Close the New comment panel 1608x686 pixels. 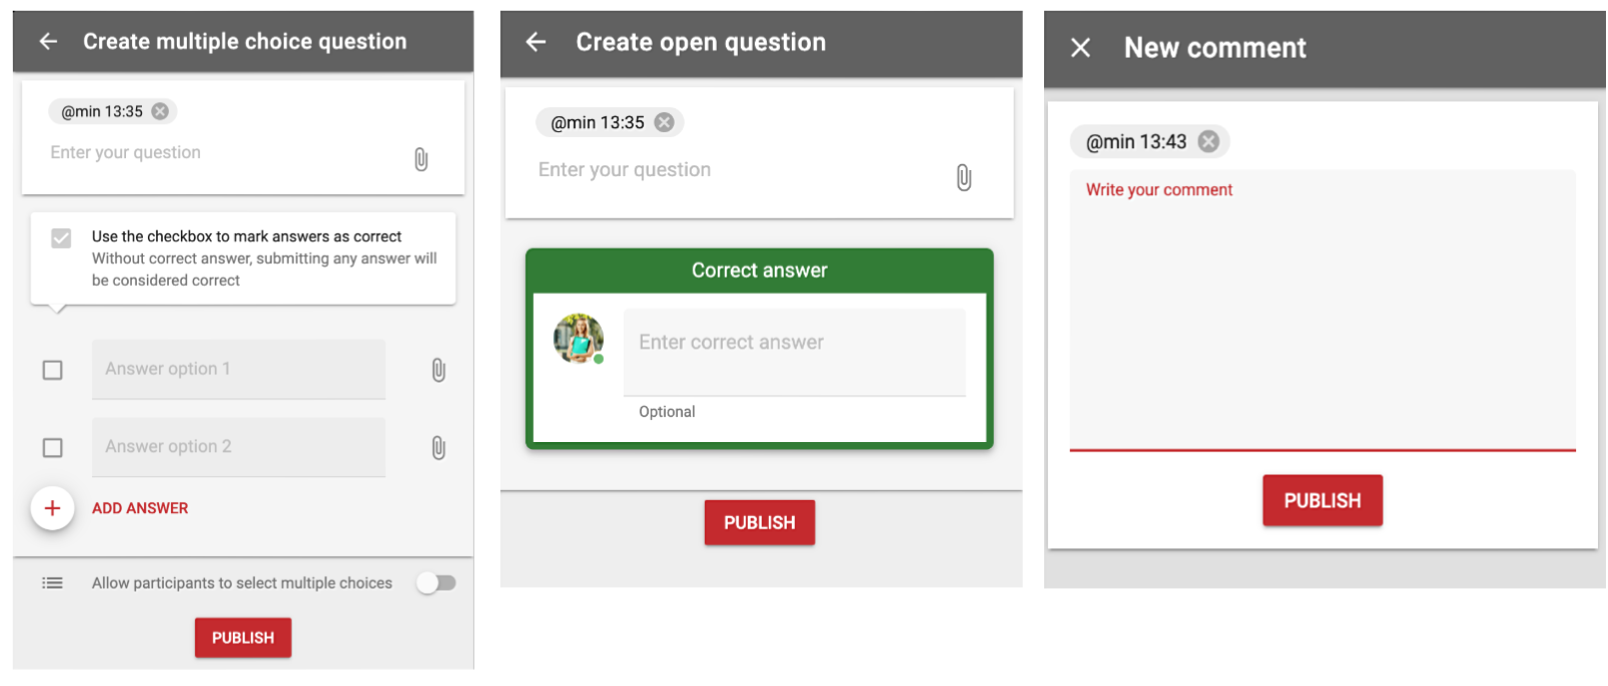coord(1080,47)
